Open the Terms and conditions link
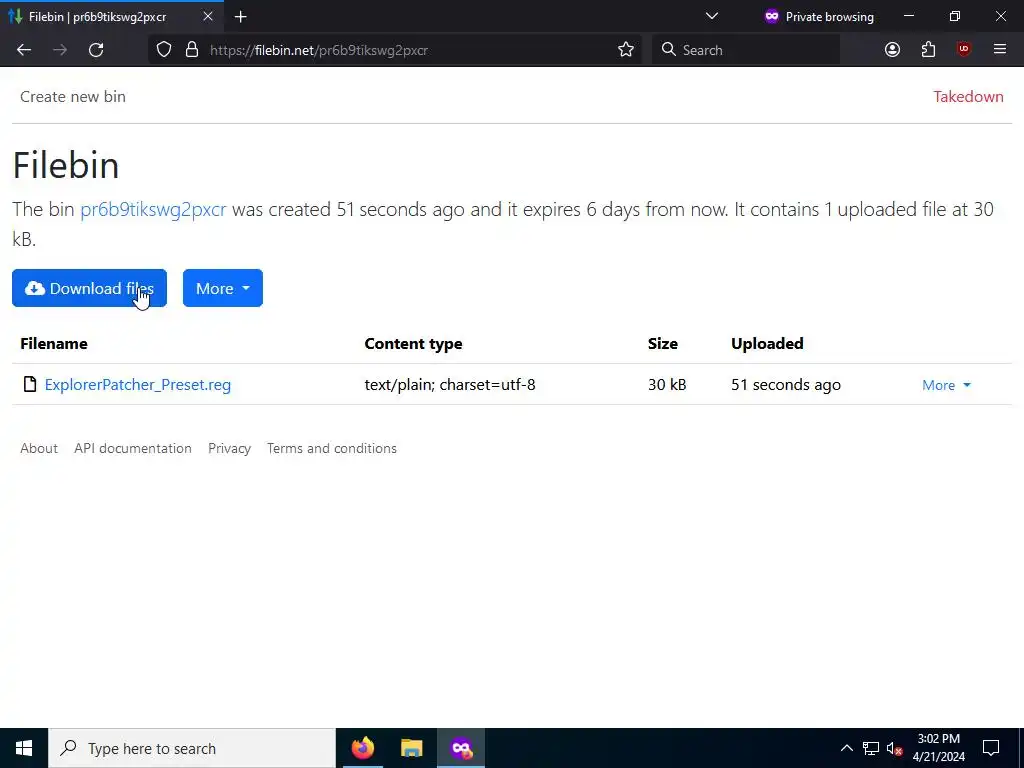Screen dimensions: 1024x768 point(332,449)
